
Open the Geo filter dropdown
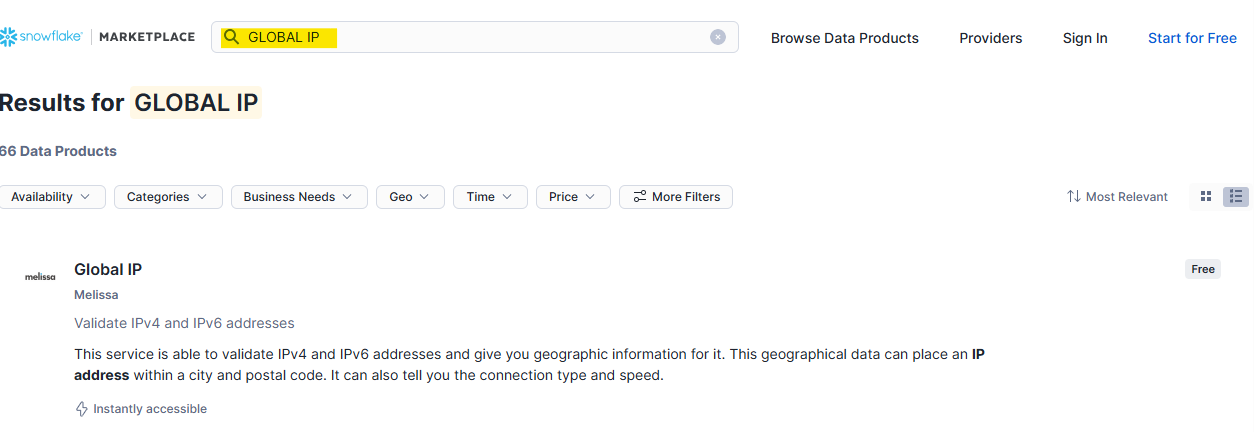click(410, 197)
